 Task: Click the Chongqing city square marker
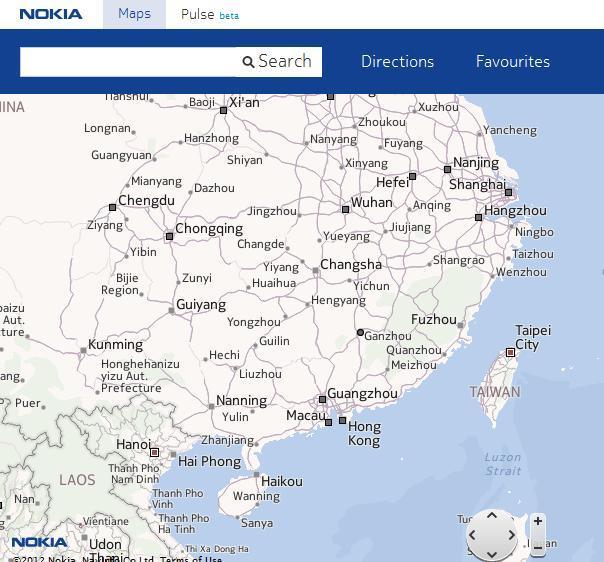pyautogui.click(x=169, y=237)
